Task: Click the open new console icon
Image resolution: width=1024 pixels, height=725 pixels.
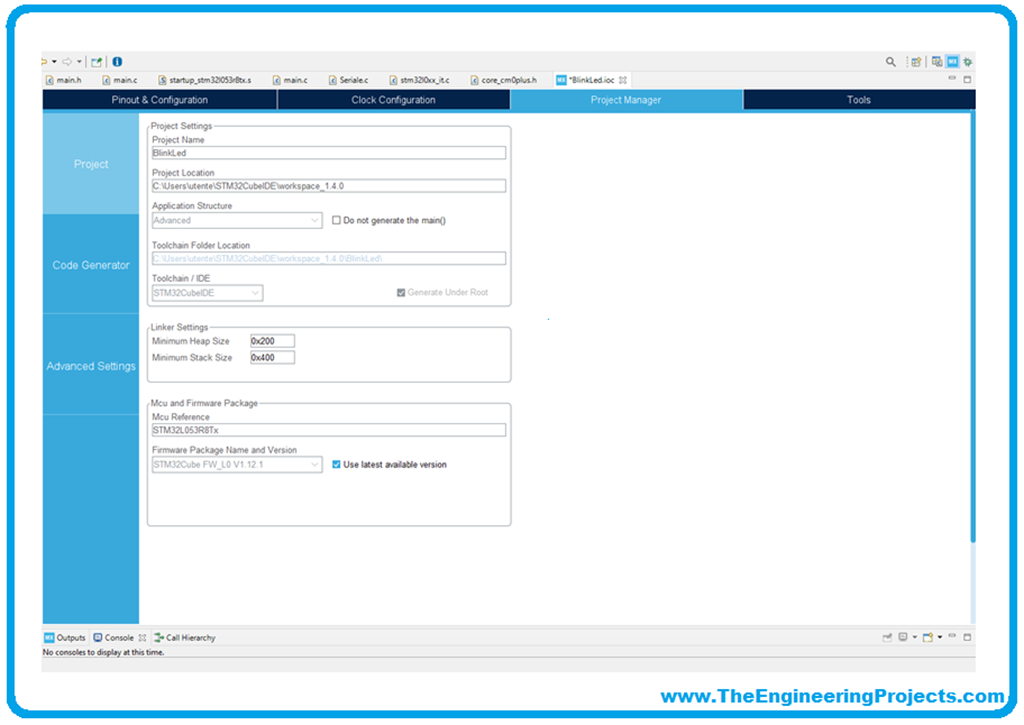Action: 927,637
